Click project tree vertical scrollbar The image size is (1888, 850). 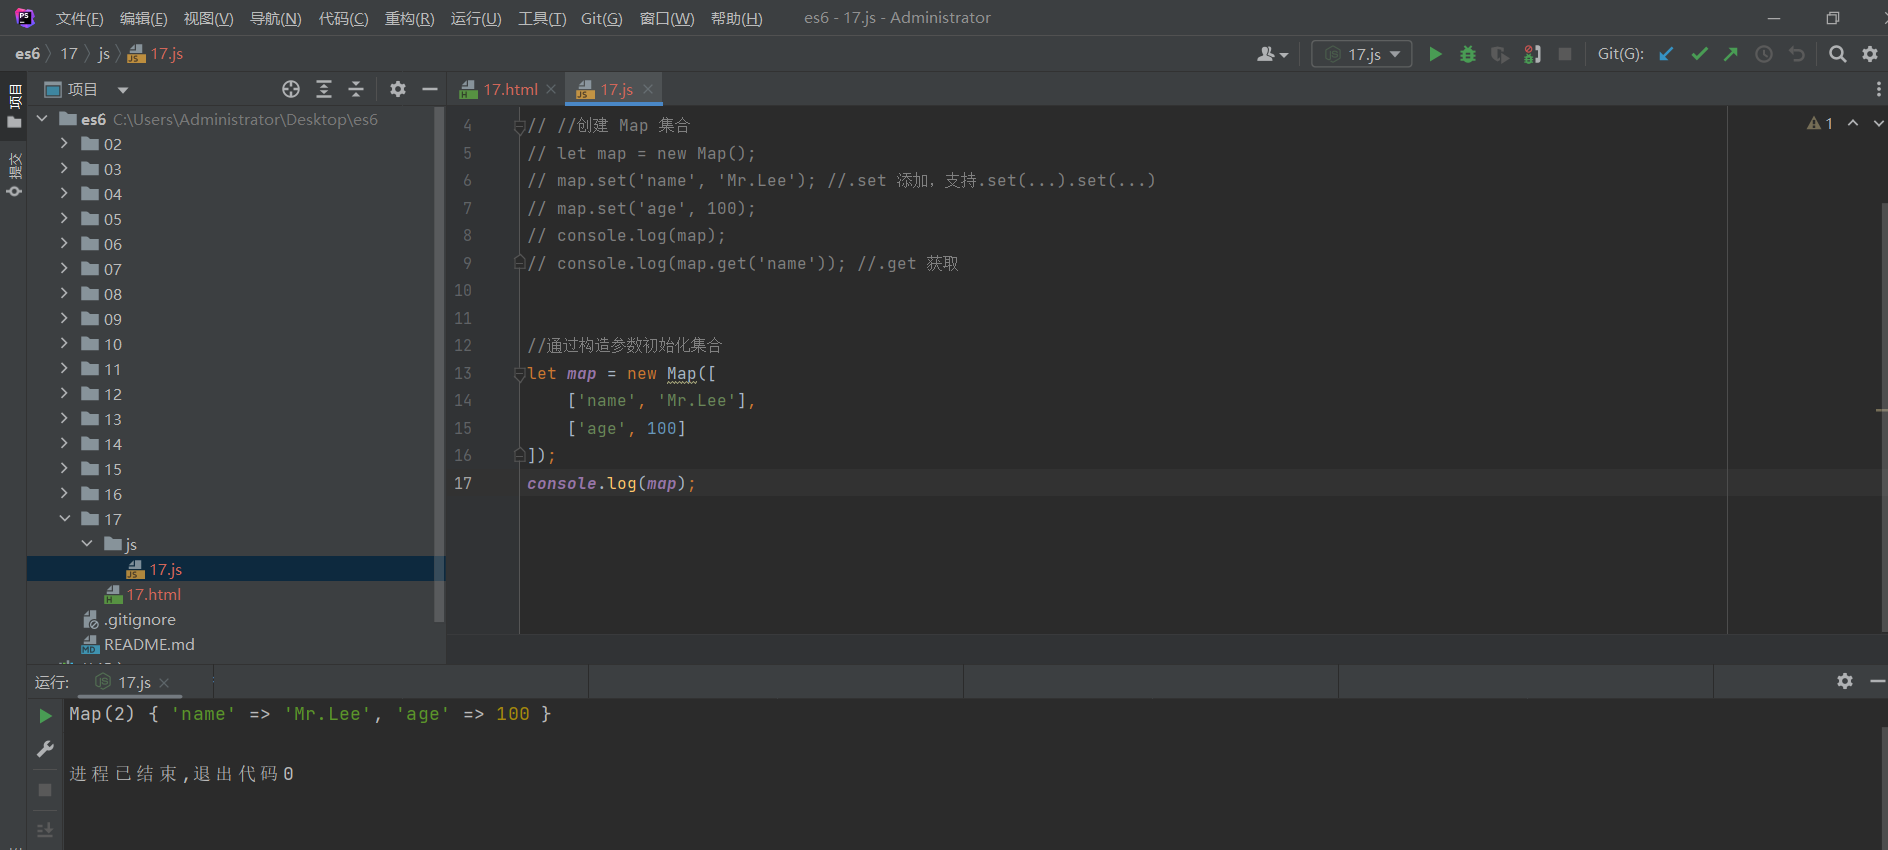point(438,365)
